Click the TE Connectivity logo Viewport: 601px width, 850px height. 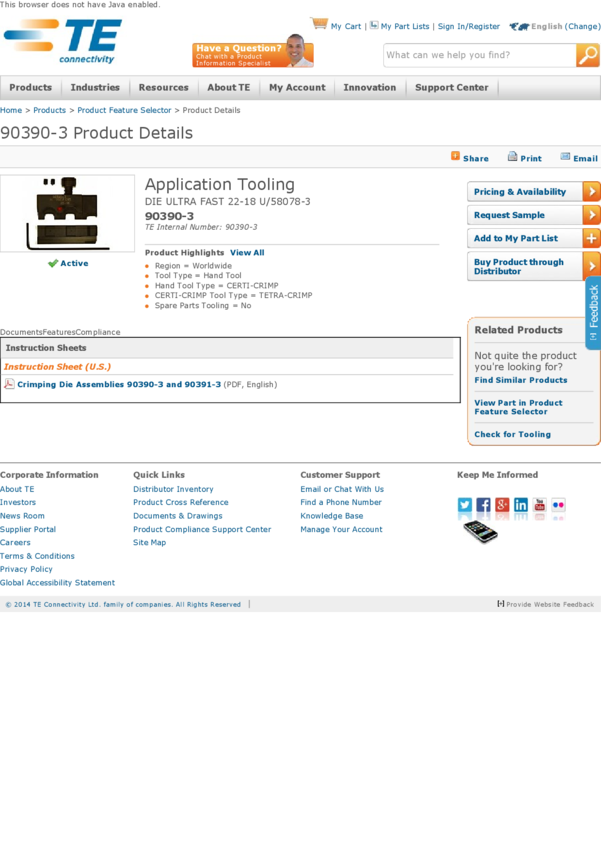pos(63,42)
